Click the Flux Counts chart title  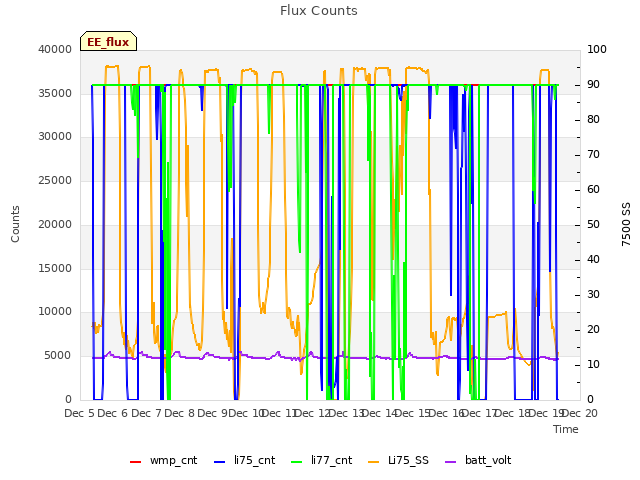coord(319,11)
